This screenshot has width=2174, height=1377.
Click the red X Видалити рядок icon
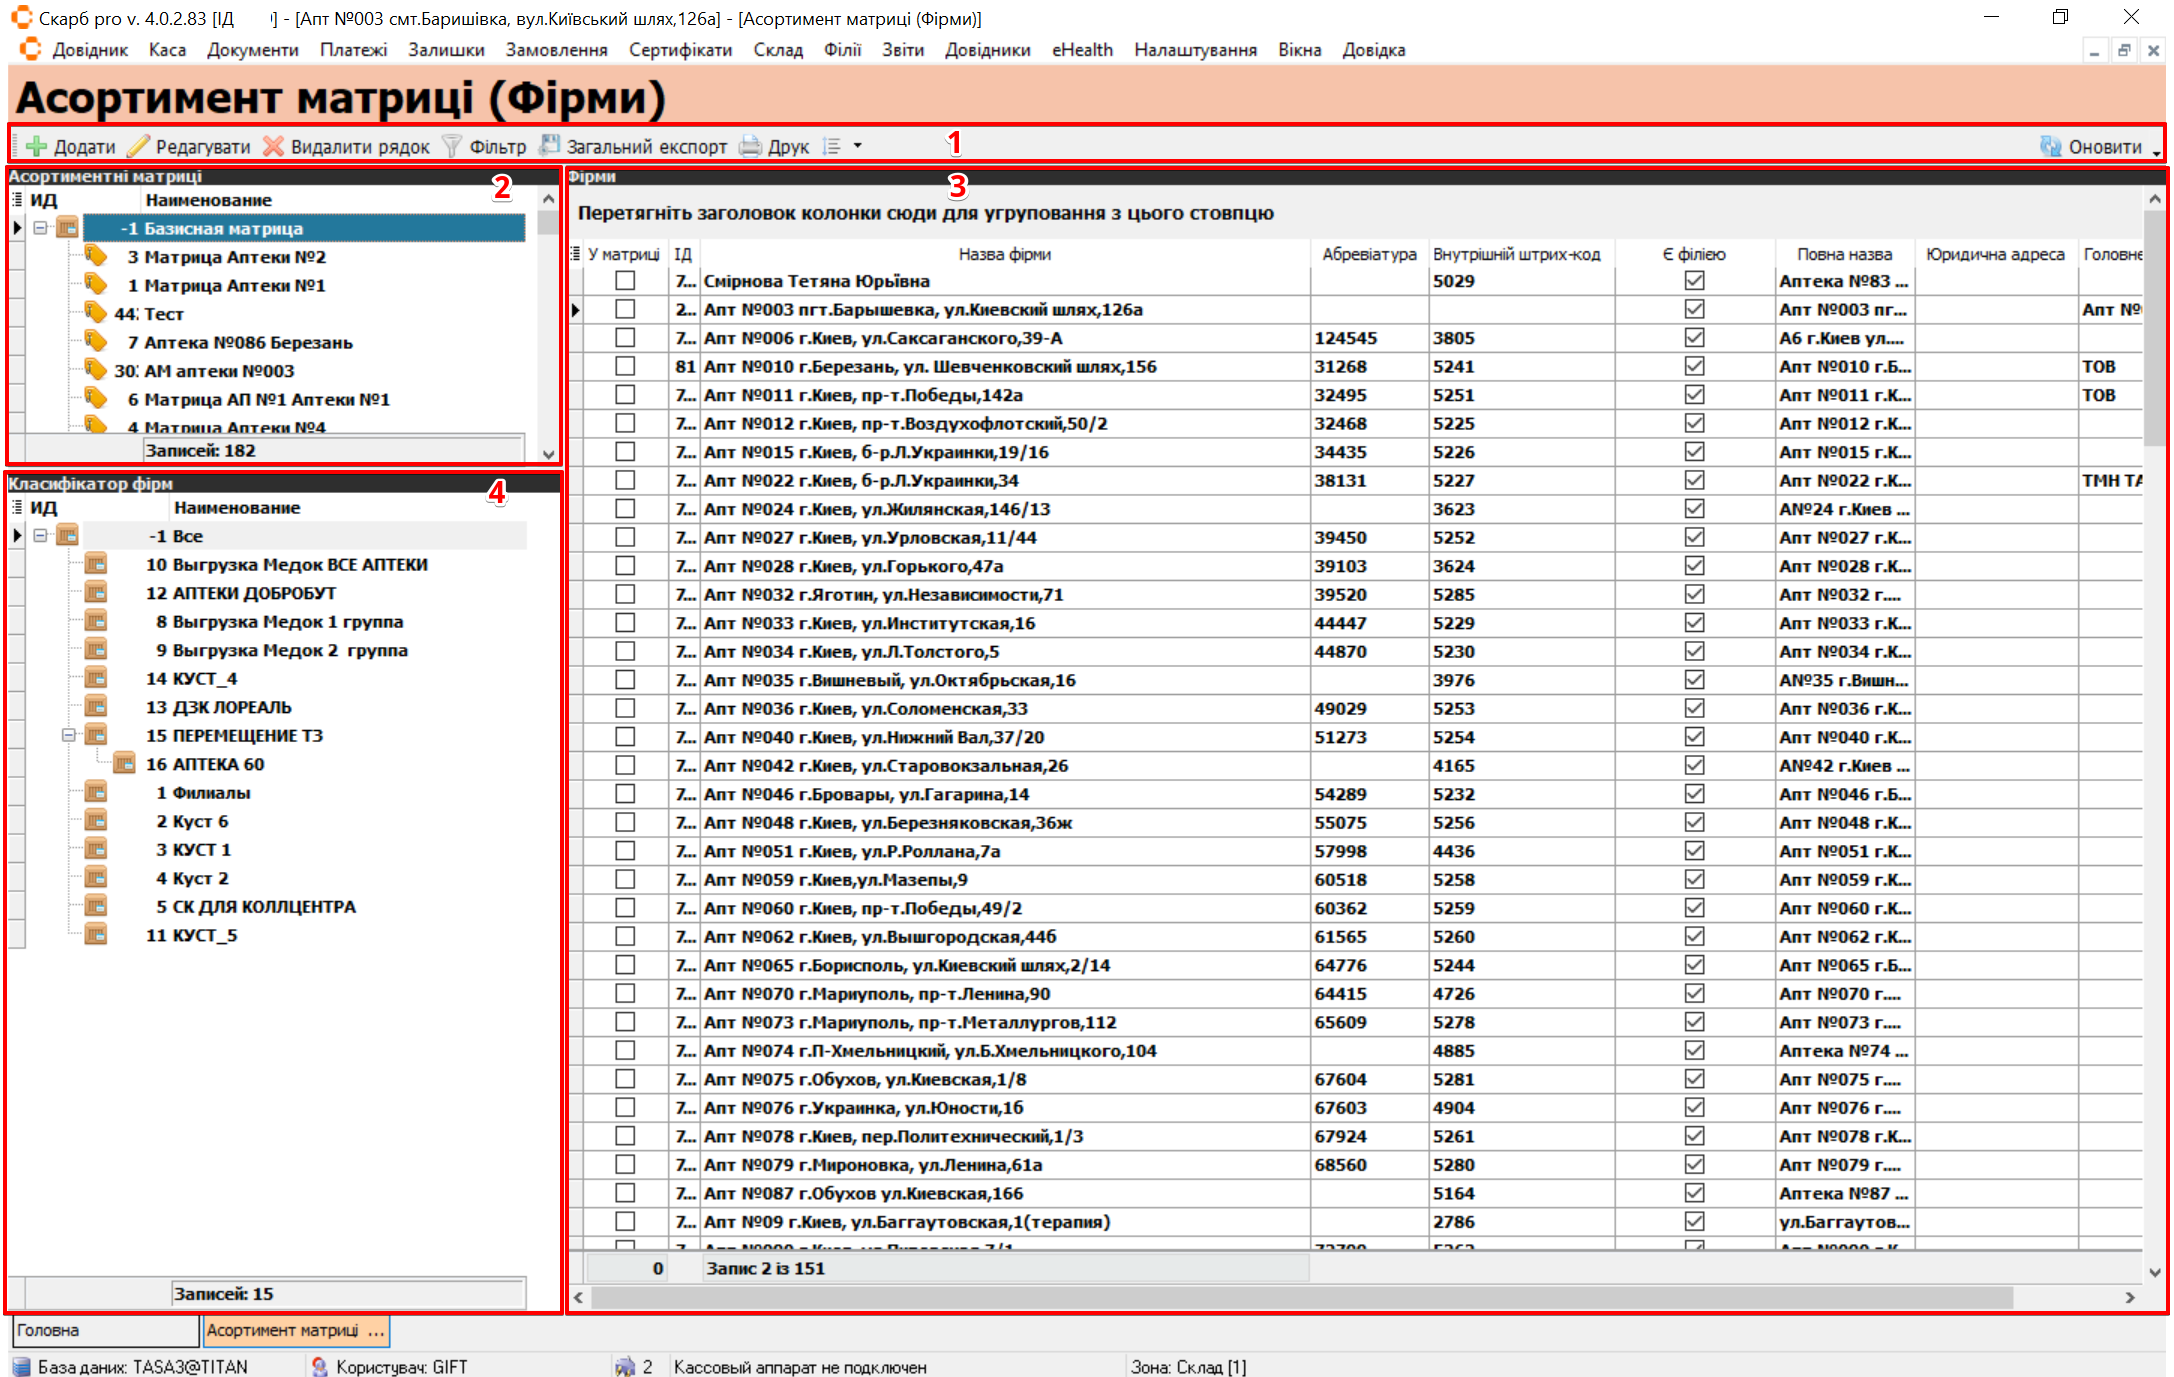coord(274,146)
